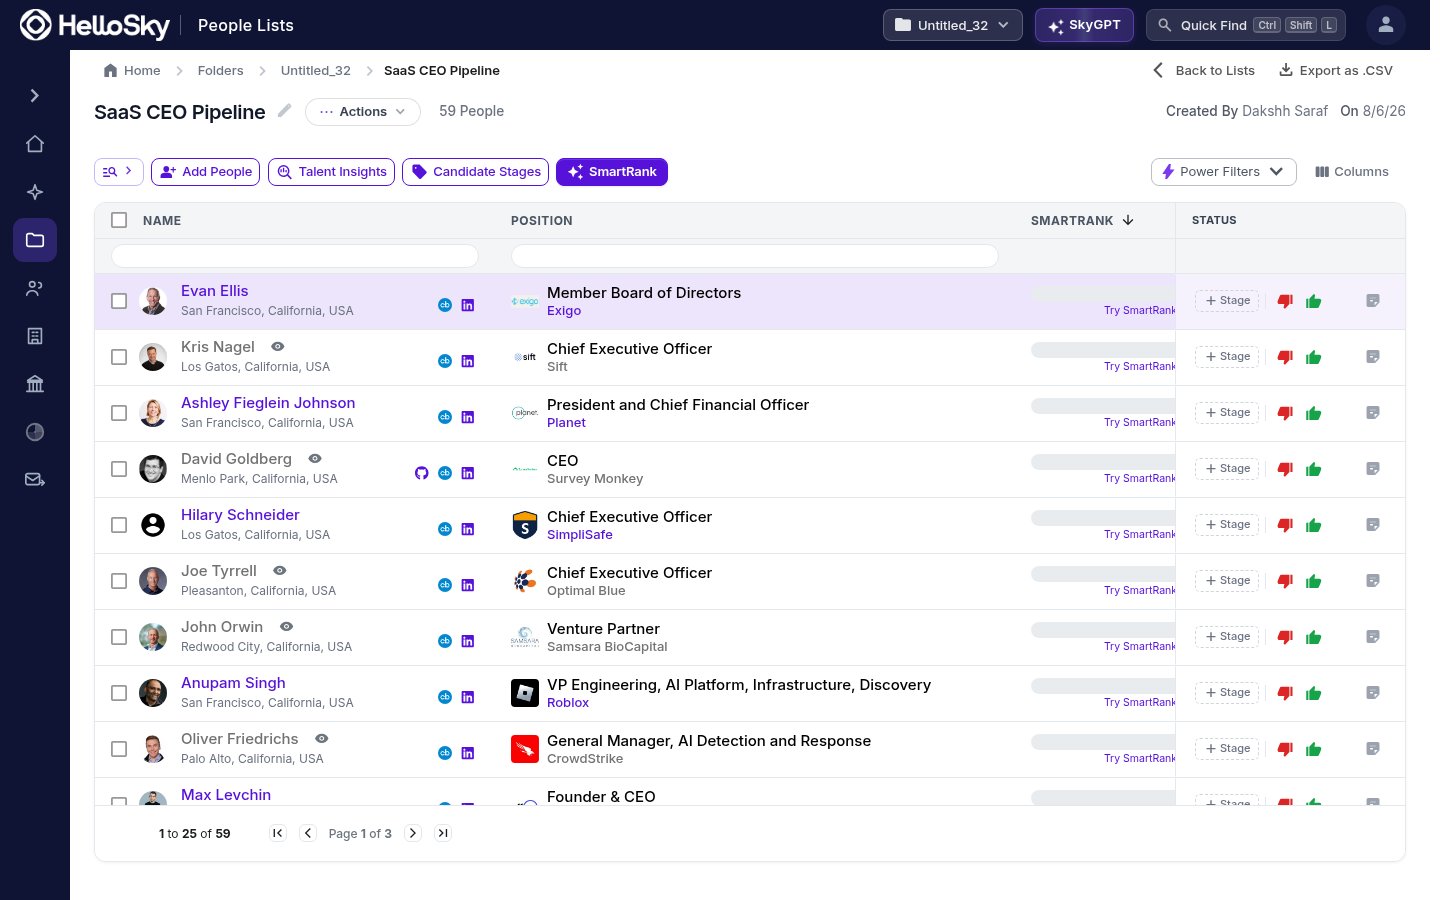The width and height of the screenshot is (1440, 900).
Task: Give Kris Nagel a thumbs down
Action: (1286, 357)
